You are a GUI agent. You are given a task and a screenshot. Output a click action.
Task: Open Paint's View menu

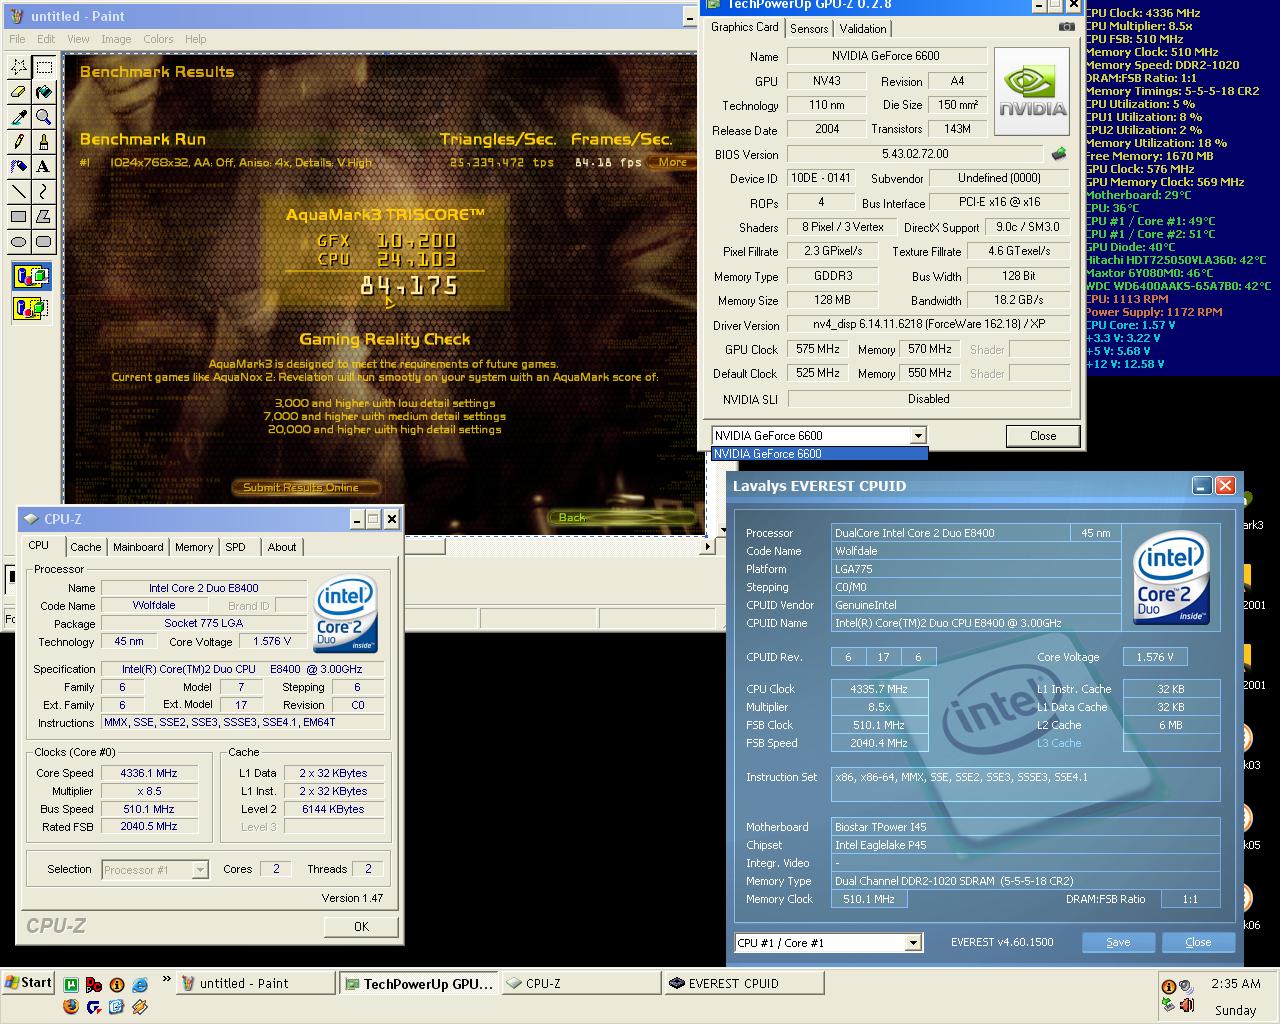[78, 39]
